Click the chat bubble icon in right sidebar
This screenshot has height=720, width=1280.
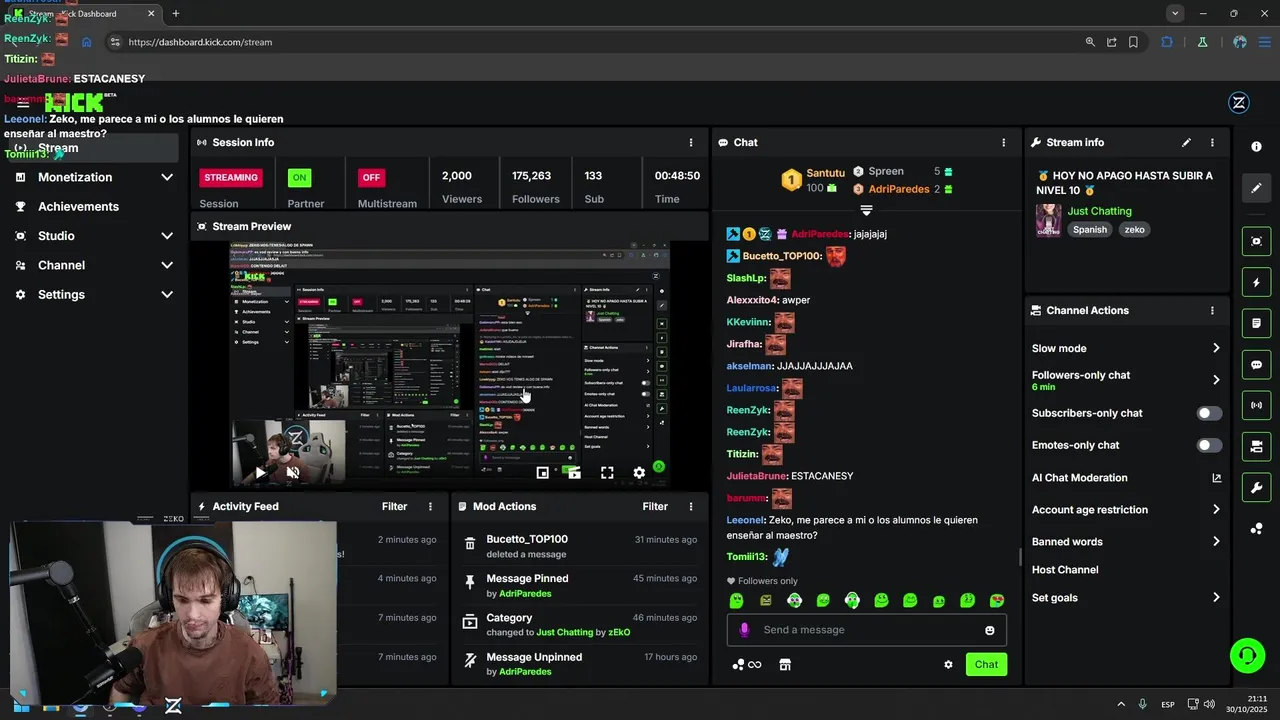pos(1257,365)
